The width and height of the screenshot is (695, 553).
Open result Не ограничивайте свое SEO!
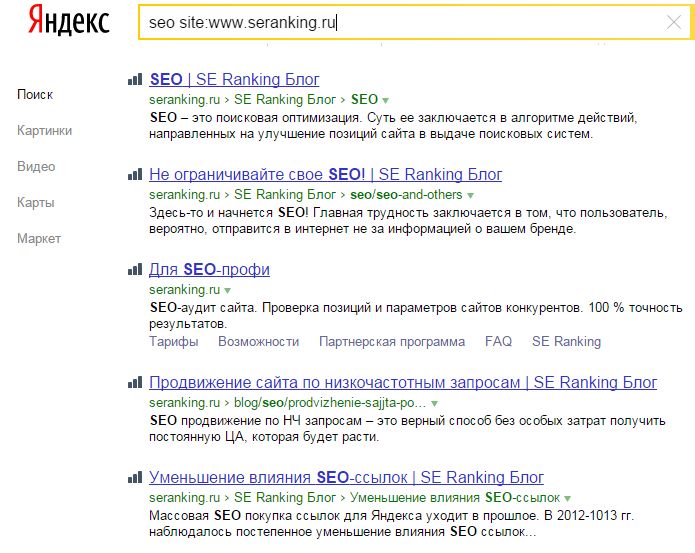click(x=325, y=175)
